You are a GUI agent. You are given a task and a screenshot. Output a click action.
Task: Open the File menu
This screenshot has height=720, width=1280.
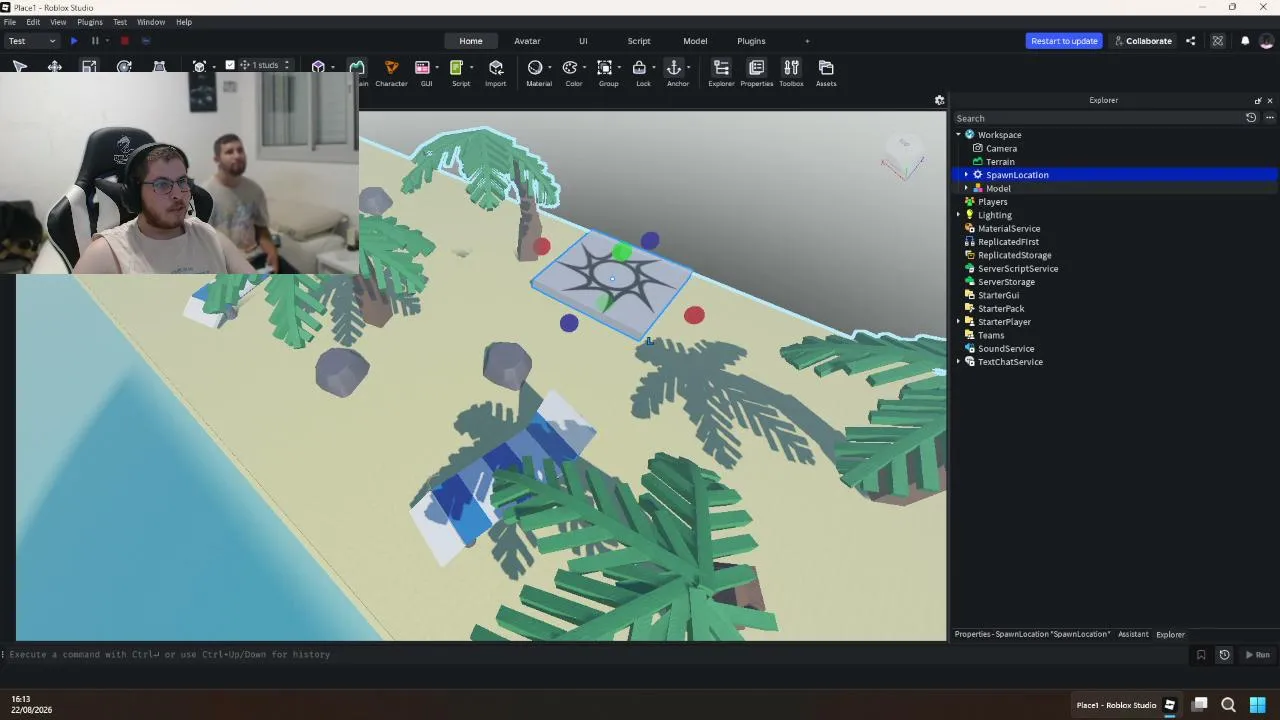pyautogui.click(x=10, y=22)
